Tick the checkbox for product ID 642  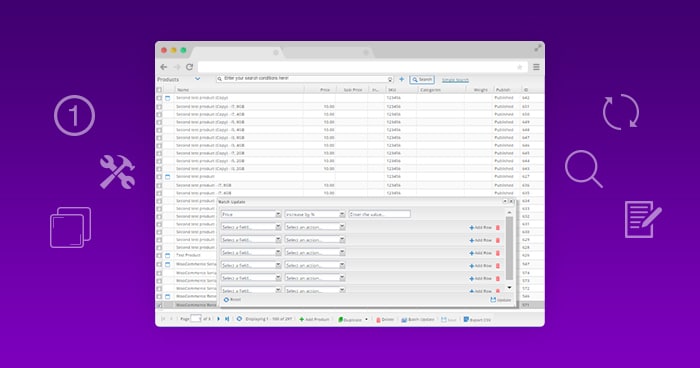tap(159, 98)
